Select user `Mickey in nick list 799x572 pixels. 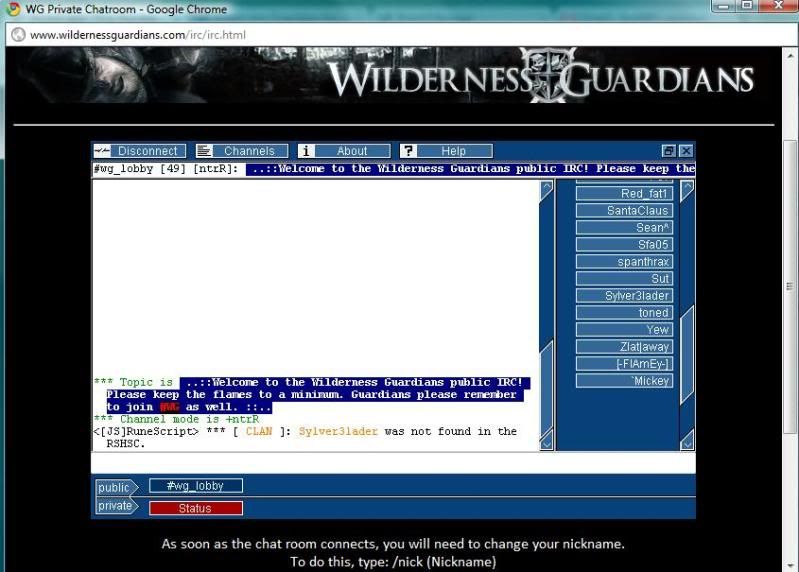[624, 381]
